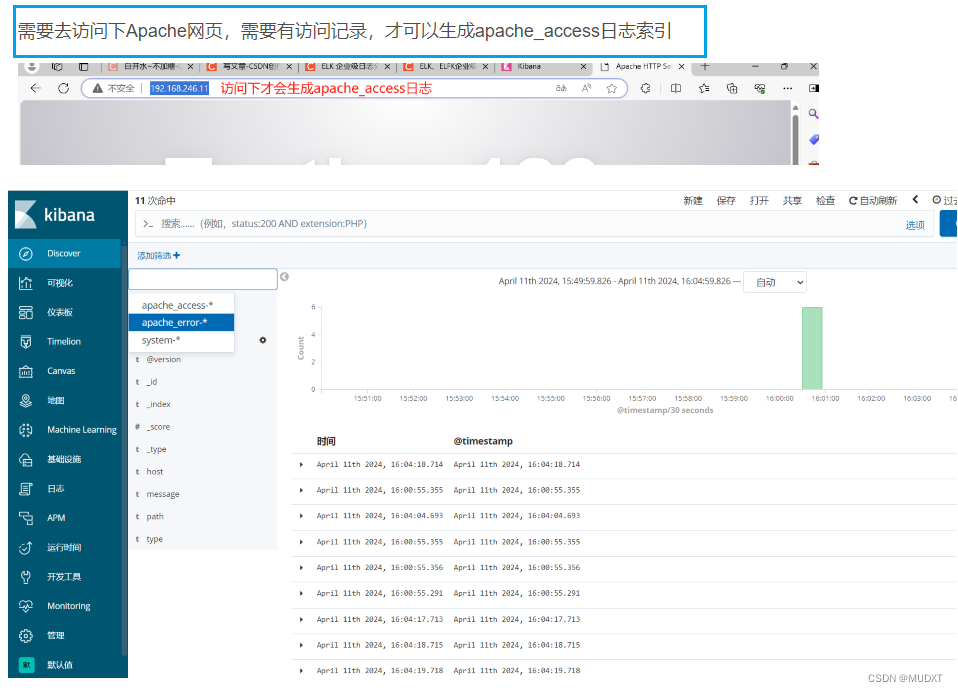Click 选项 options link in search bar
958x692 pixels.
915,225
